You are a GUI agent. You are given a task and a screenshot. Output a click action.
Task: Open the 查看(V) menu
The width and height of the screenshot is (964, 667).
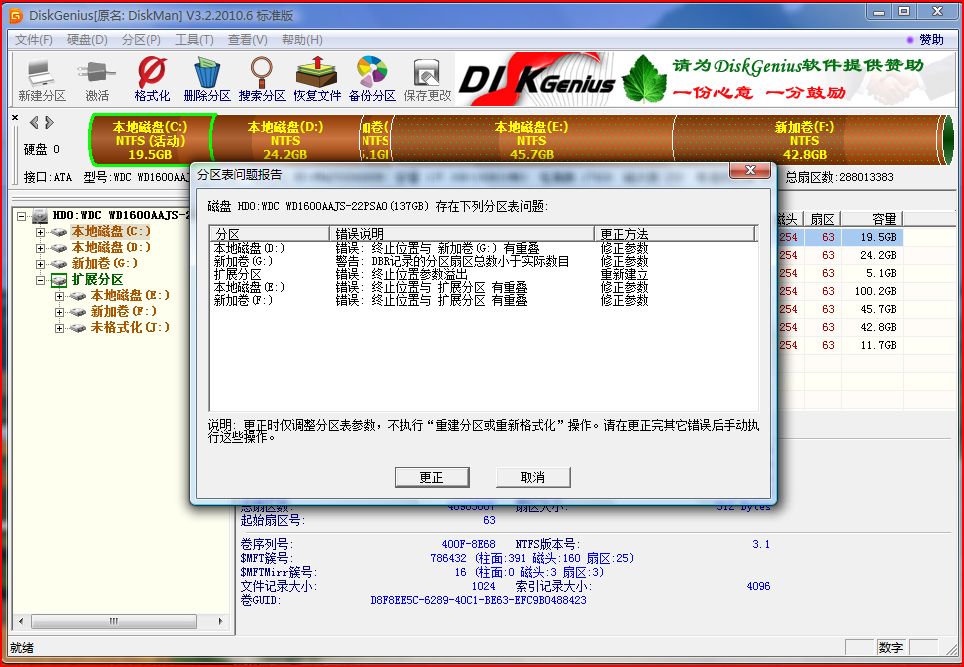247,39
